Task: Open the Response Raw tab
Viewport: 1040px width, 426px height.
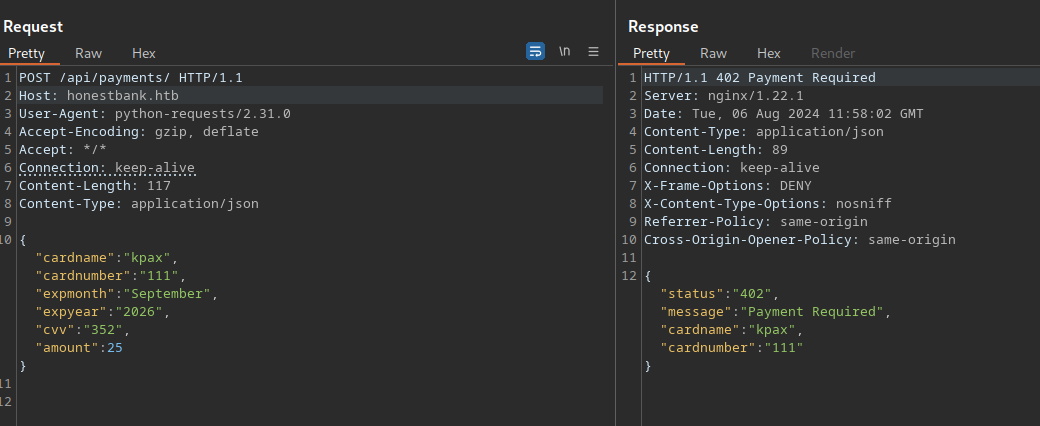Action: 713,53
